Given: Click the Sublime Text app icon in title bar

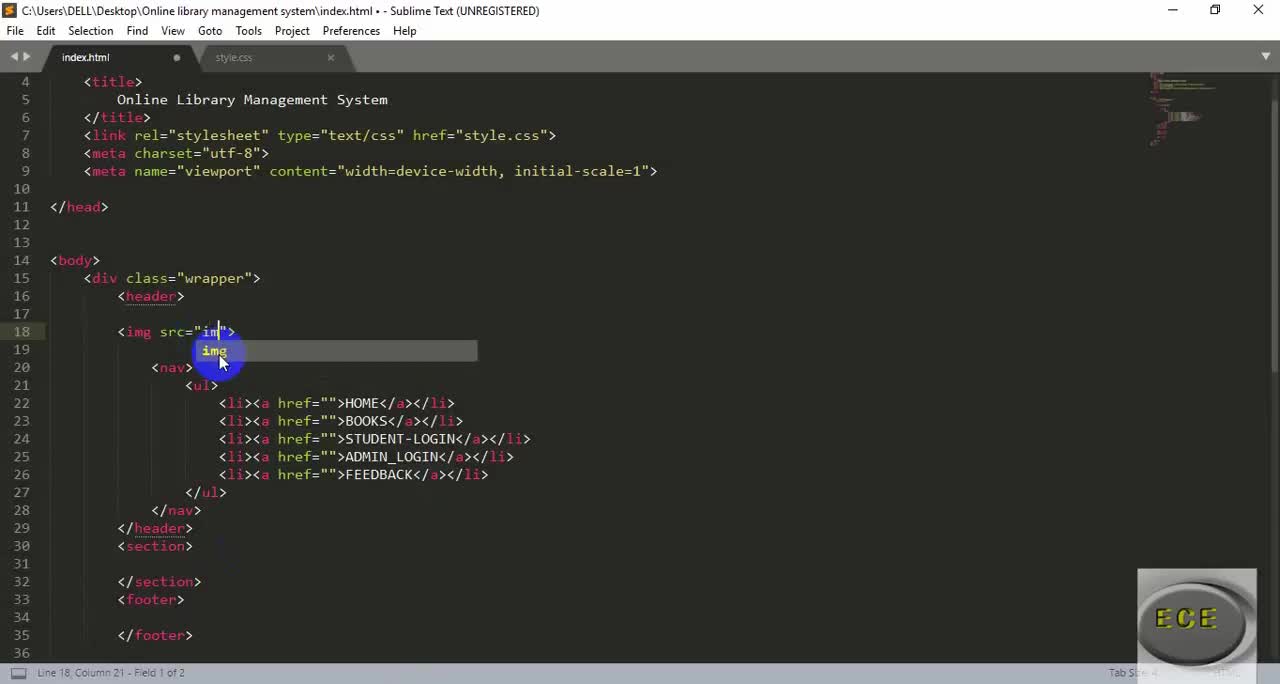Looking at the screenshot, I should 9,10.
